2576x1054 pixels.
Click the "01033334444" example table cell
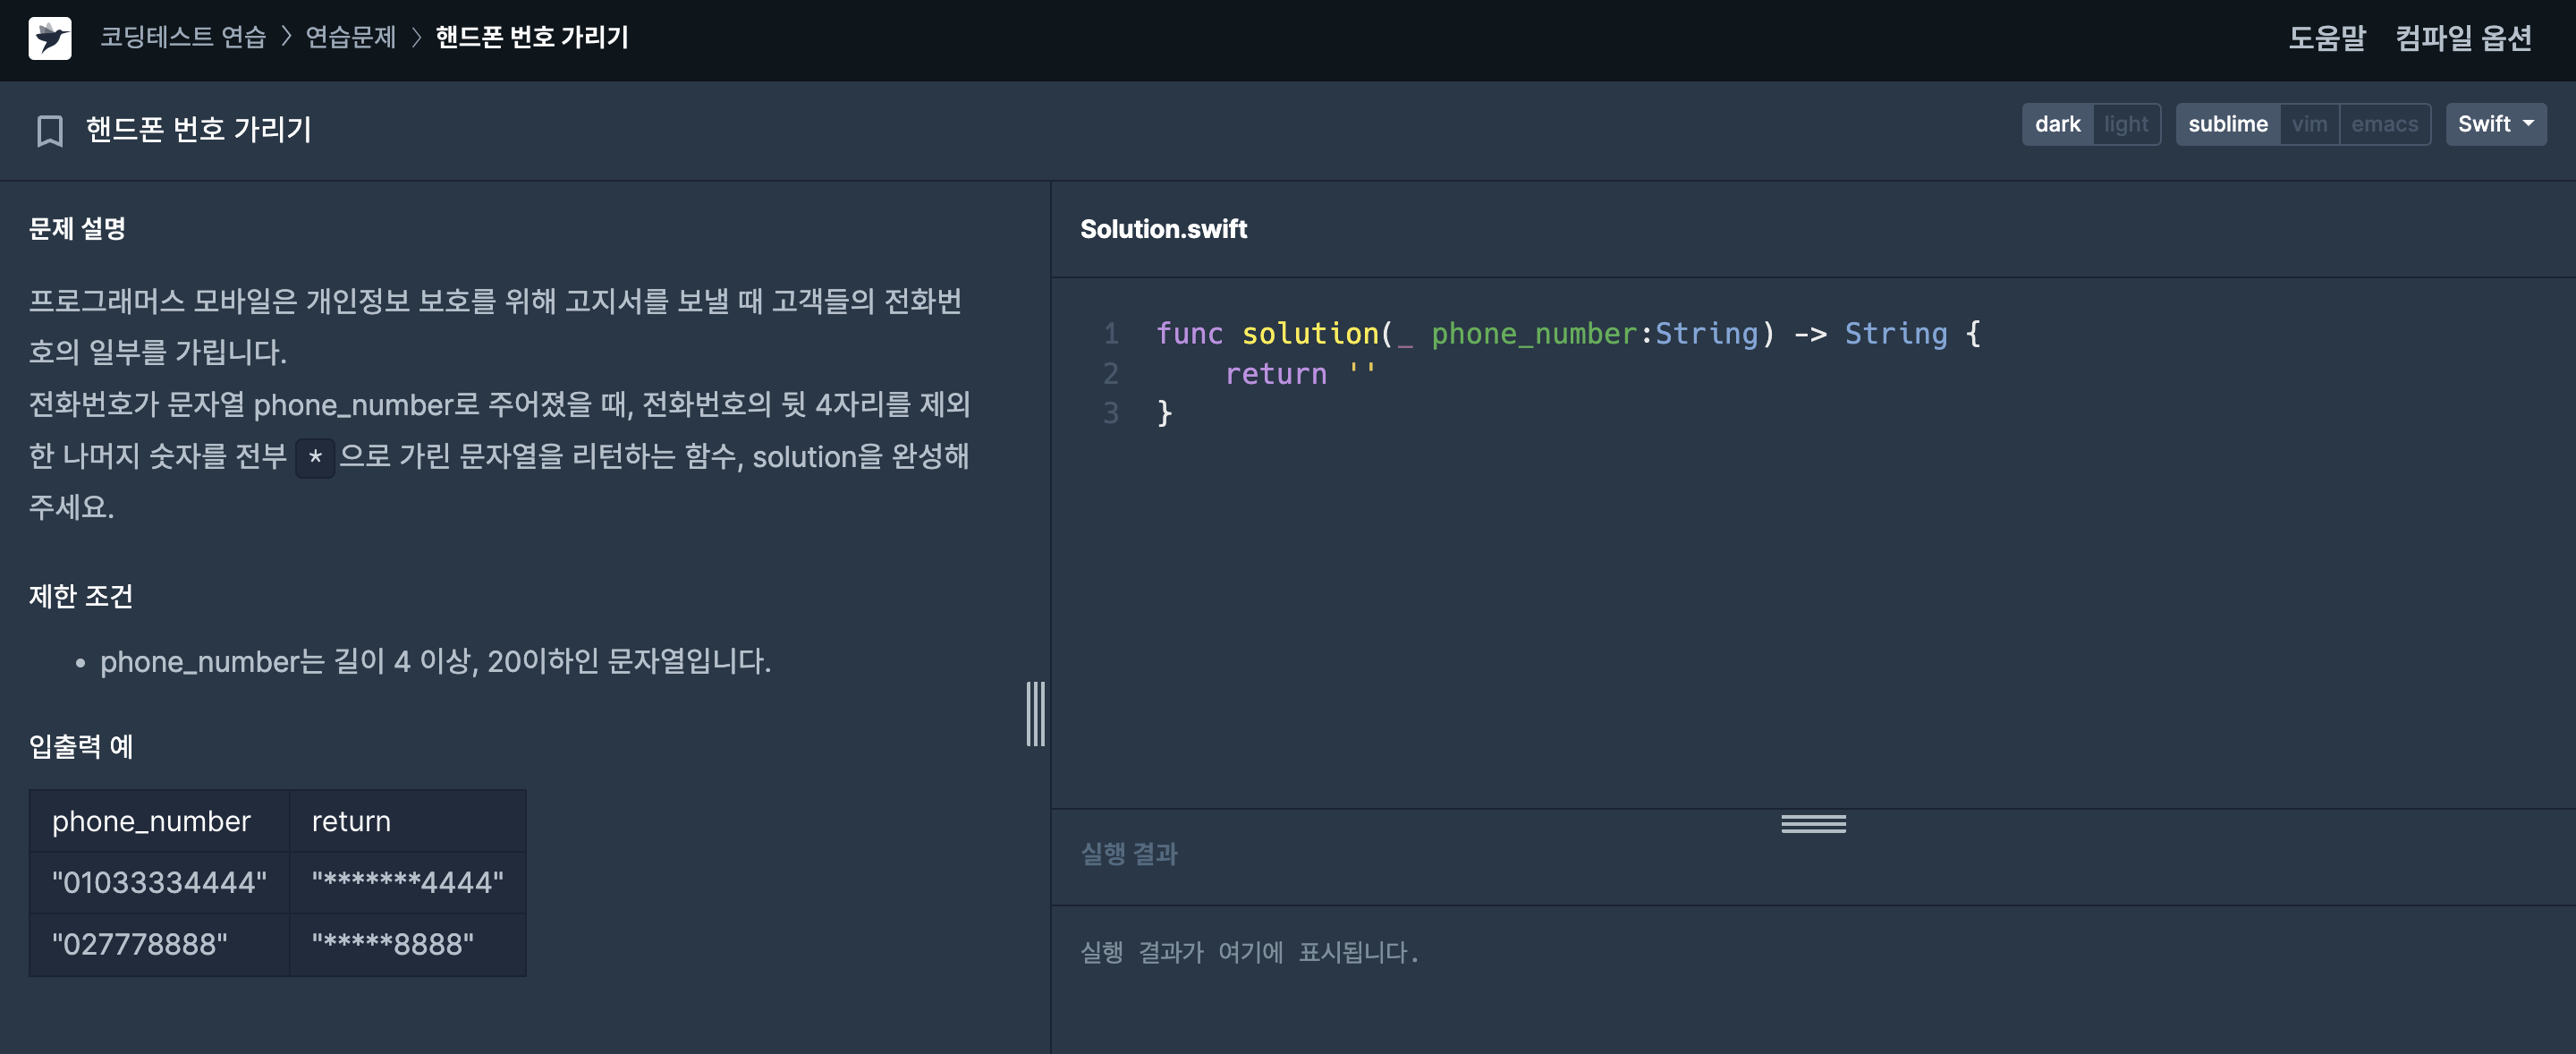[159, 882]
